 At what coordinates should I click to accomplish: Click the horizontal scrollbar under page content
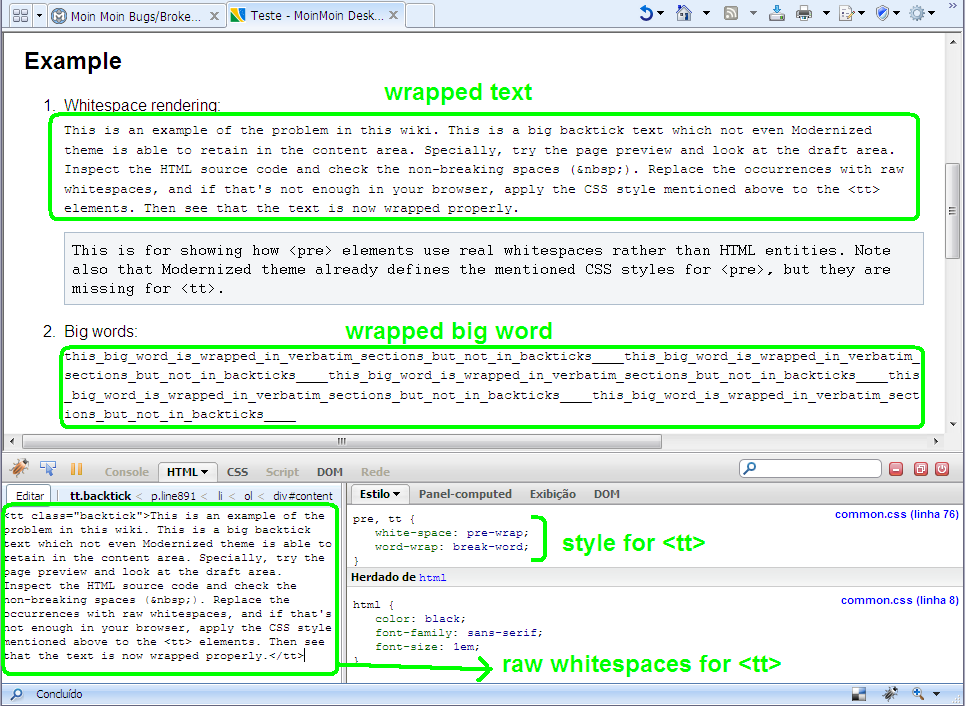[340, 441]
